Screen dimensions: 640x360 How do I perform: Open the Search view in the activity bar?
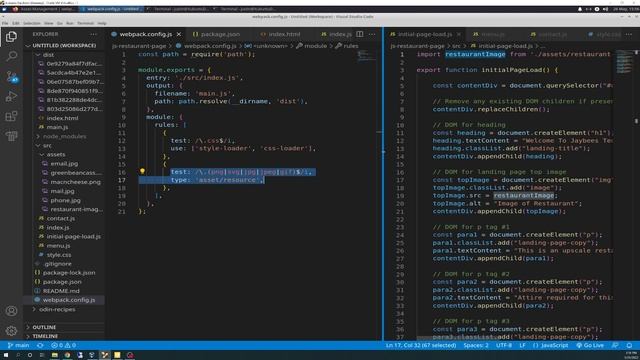point(11,56)
